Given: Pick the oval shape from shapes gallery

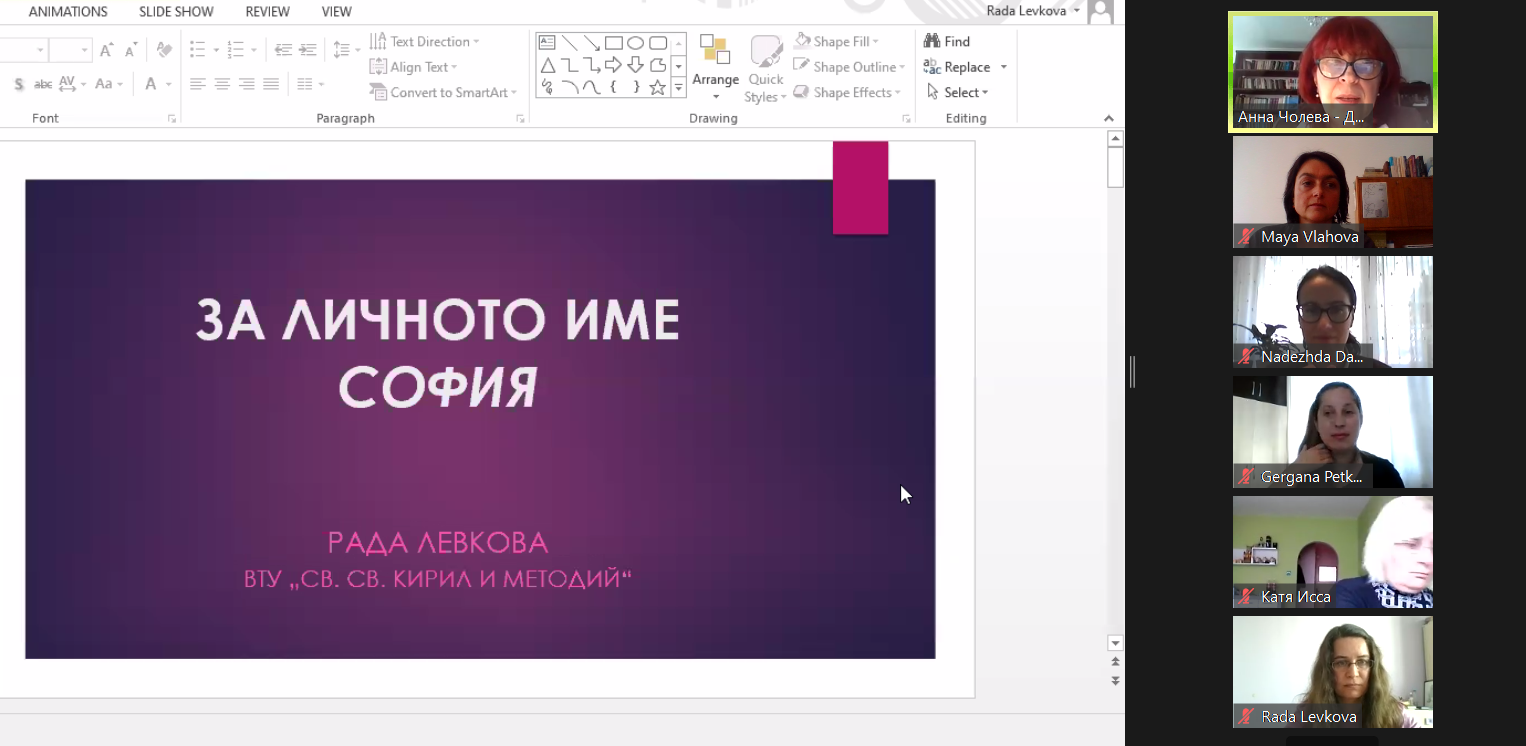Looking at the screenshot, I should tap(635, 42).
